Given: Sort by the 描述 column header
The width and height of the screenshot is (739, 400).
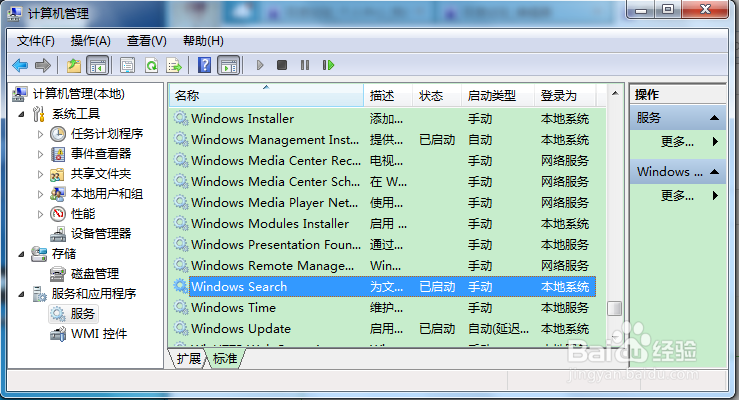Looking at the screenshot, I should click(x=388, y=96).
